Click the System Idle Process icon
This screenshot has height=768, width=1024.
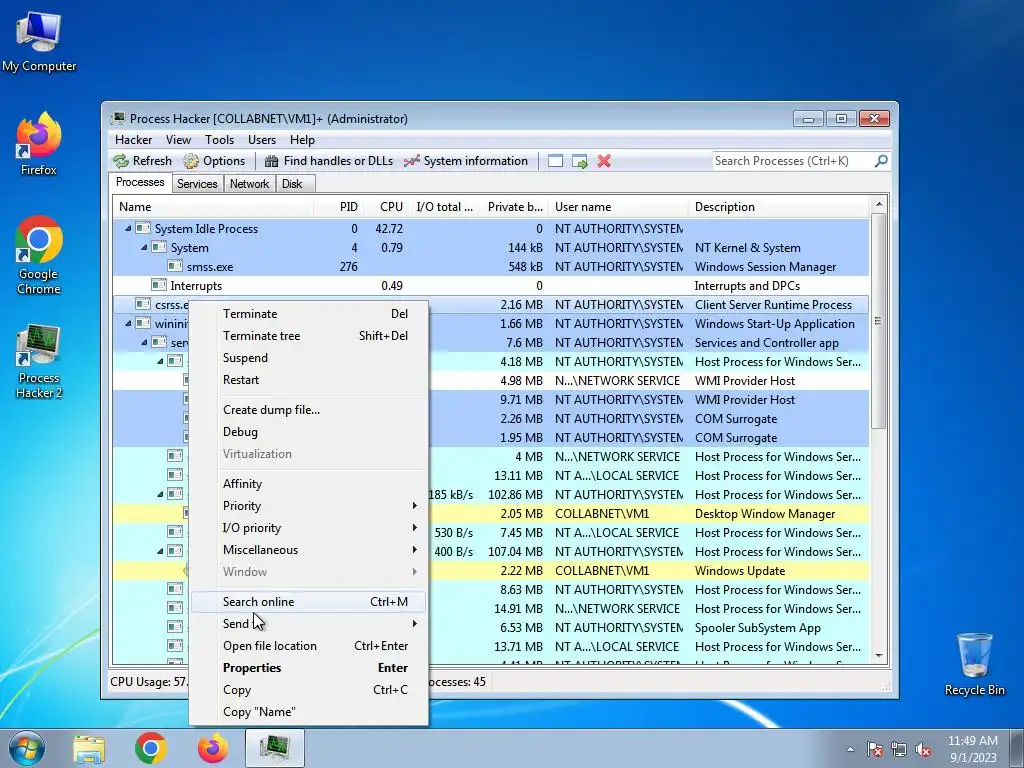[142, 229]
